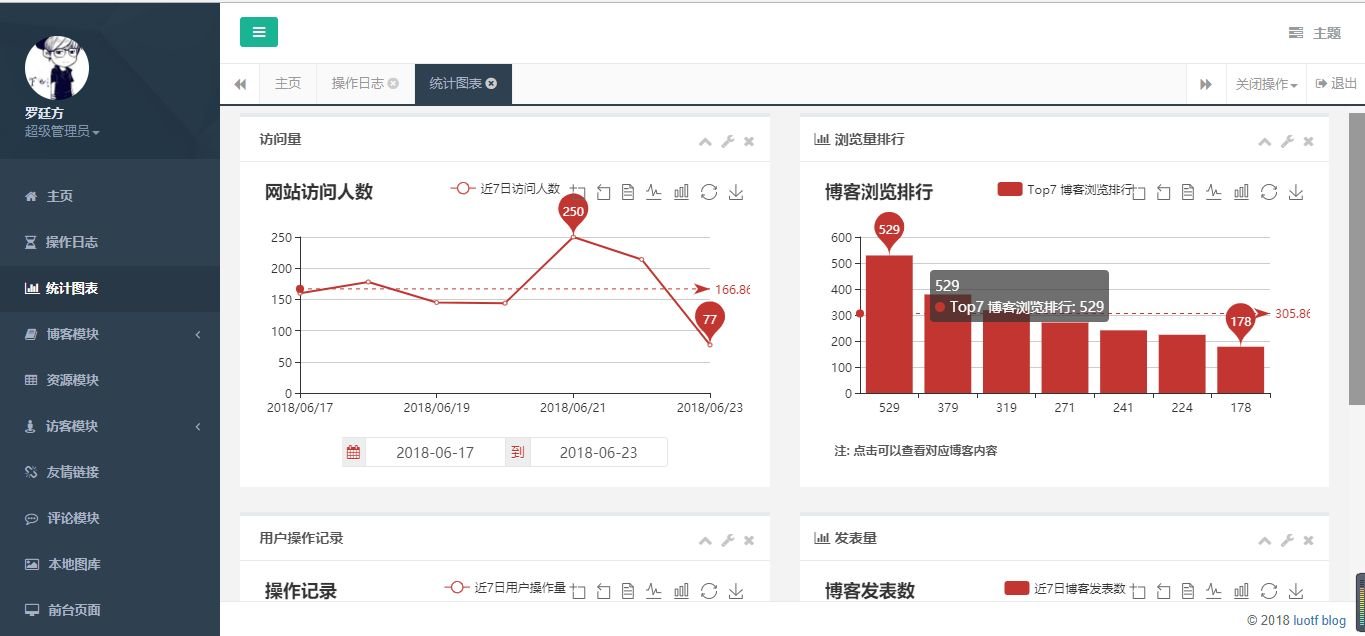This screenshot has width=1365, height=636.
Task: Toggle the Top7 博客浏览排行 legend series
Action: pyautogui.click(x=1066, y=189)
